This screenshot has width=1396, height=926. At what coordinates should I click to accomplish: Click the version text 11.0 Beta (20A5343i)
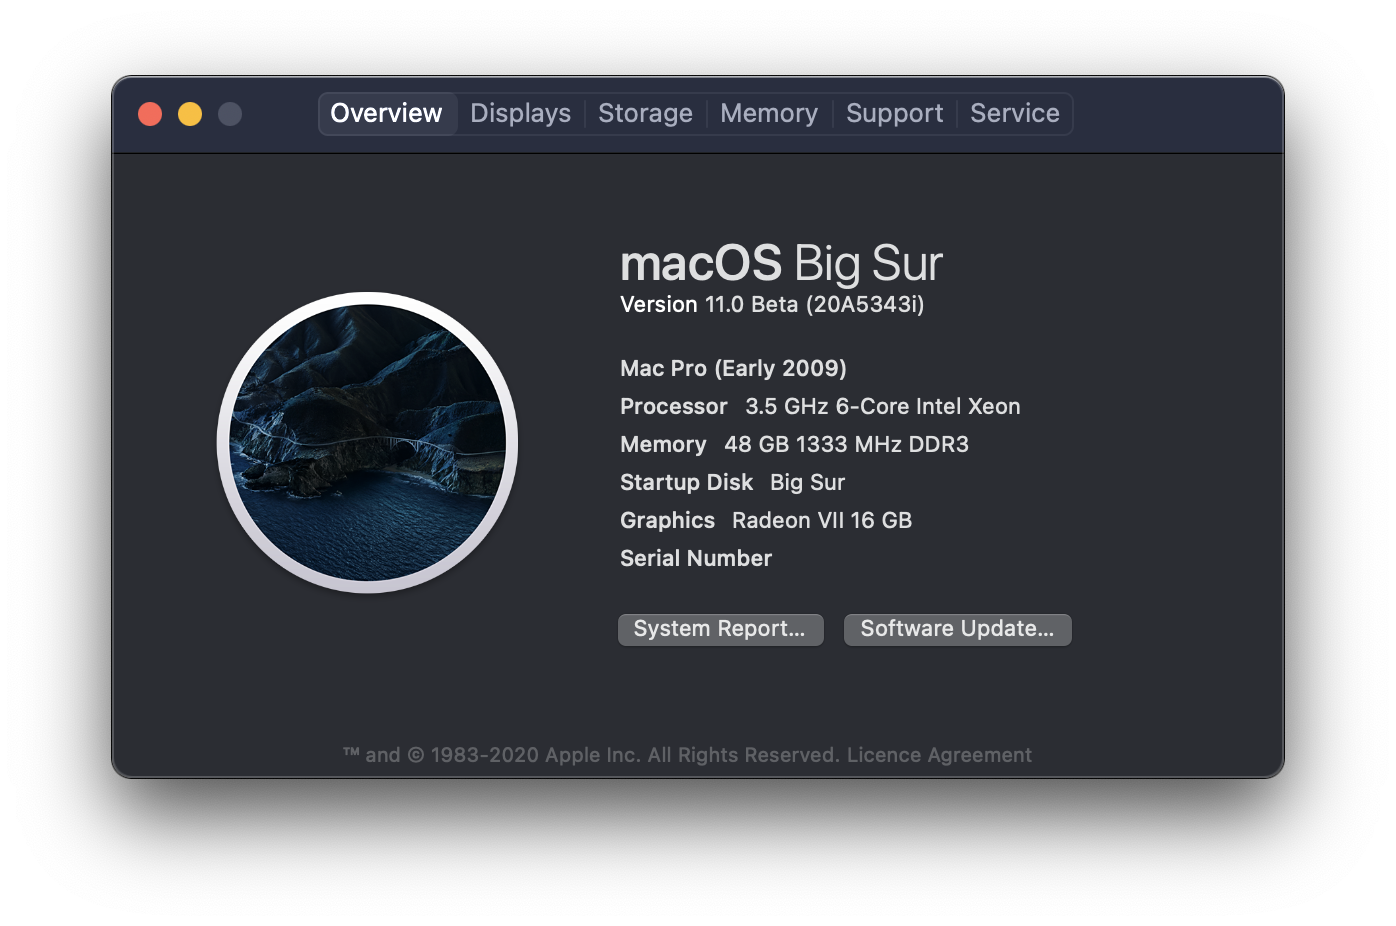814,304
